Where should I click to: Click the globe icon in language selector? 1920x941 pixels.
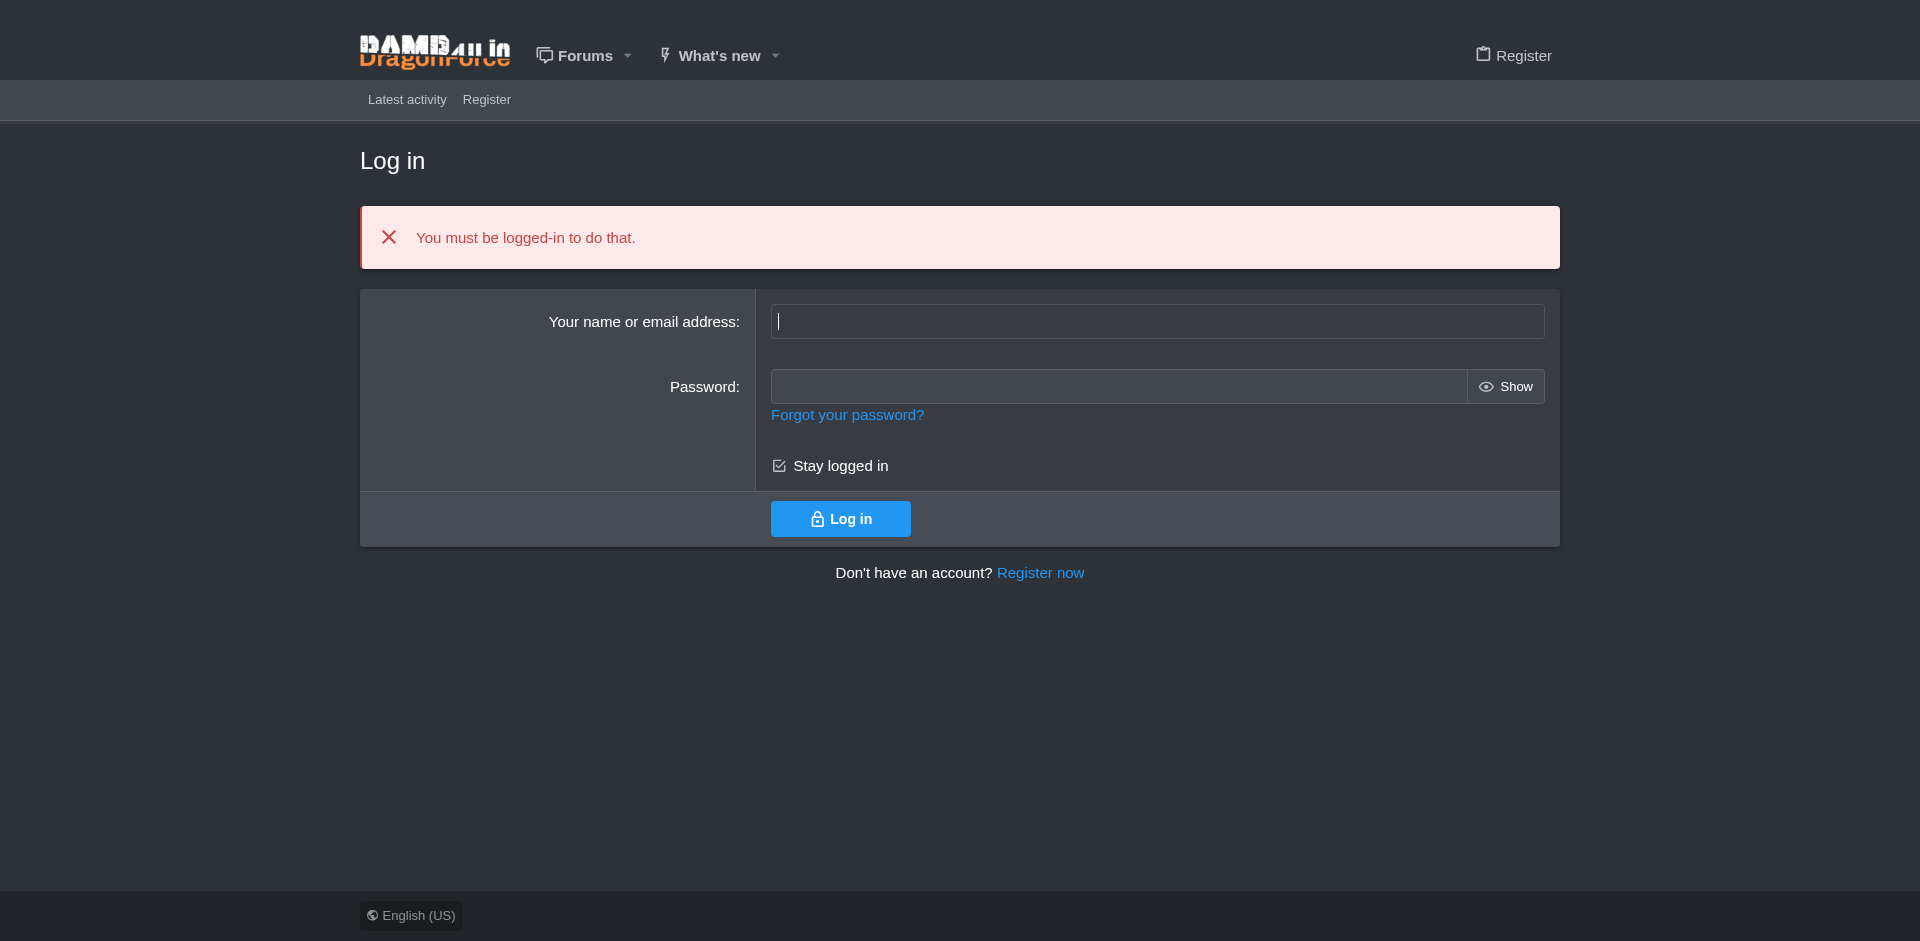(x=372, y=916)
